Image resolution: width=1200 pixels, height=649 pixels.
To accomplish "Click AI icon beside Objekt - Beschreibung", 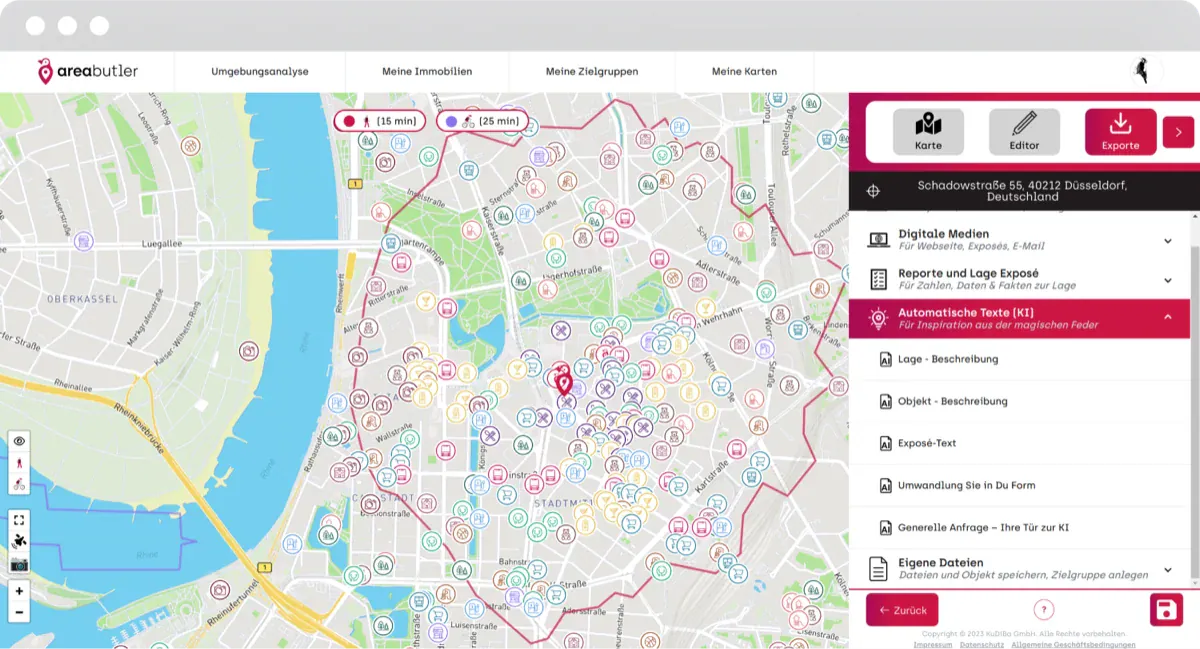I will 885,401.
